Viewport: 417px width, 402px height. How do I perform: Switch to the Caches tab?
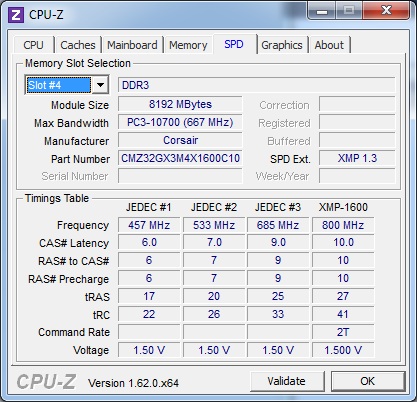coord(78,45)
